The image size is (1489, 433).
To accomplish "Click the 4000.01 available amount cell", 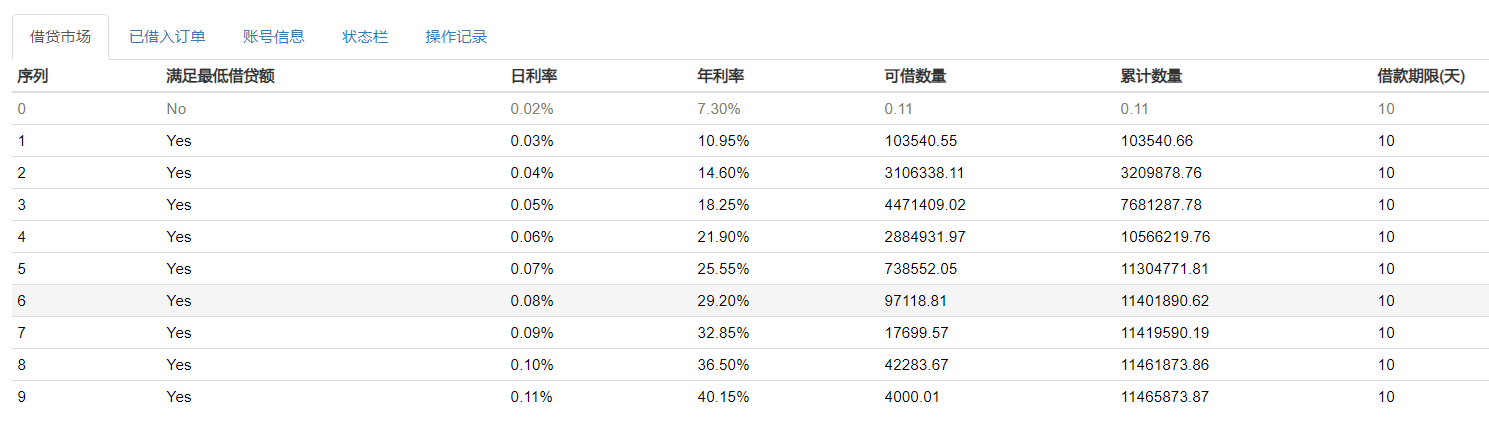I will (x=912, y=397).
